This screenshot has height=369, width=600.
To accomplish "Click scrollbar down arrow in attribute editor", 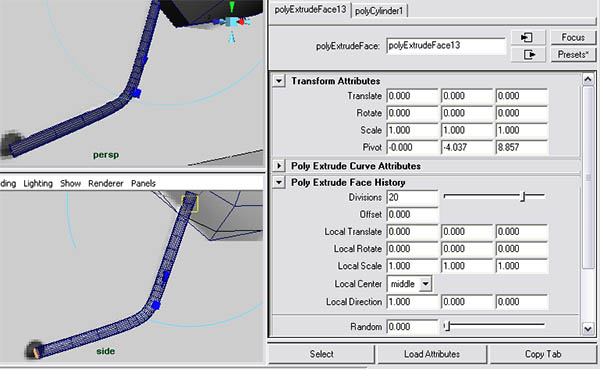I will click(588, 328).
